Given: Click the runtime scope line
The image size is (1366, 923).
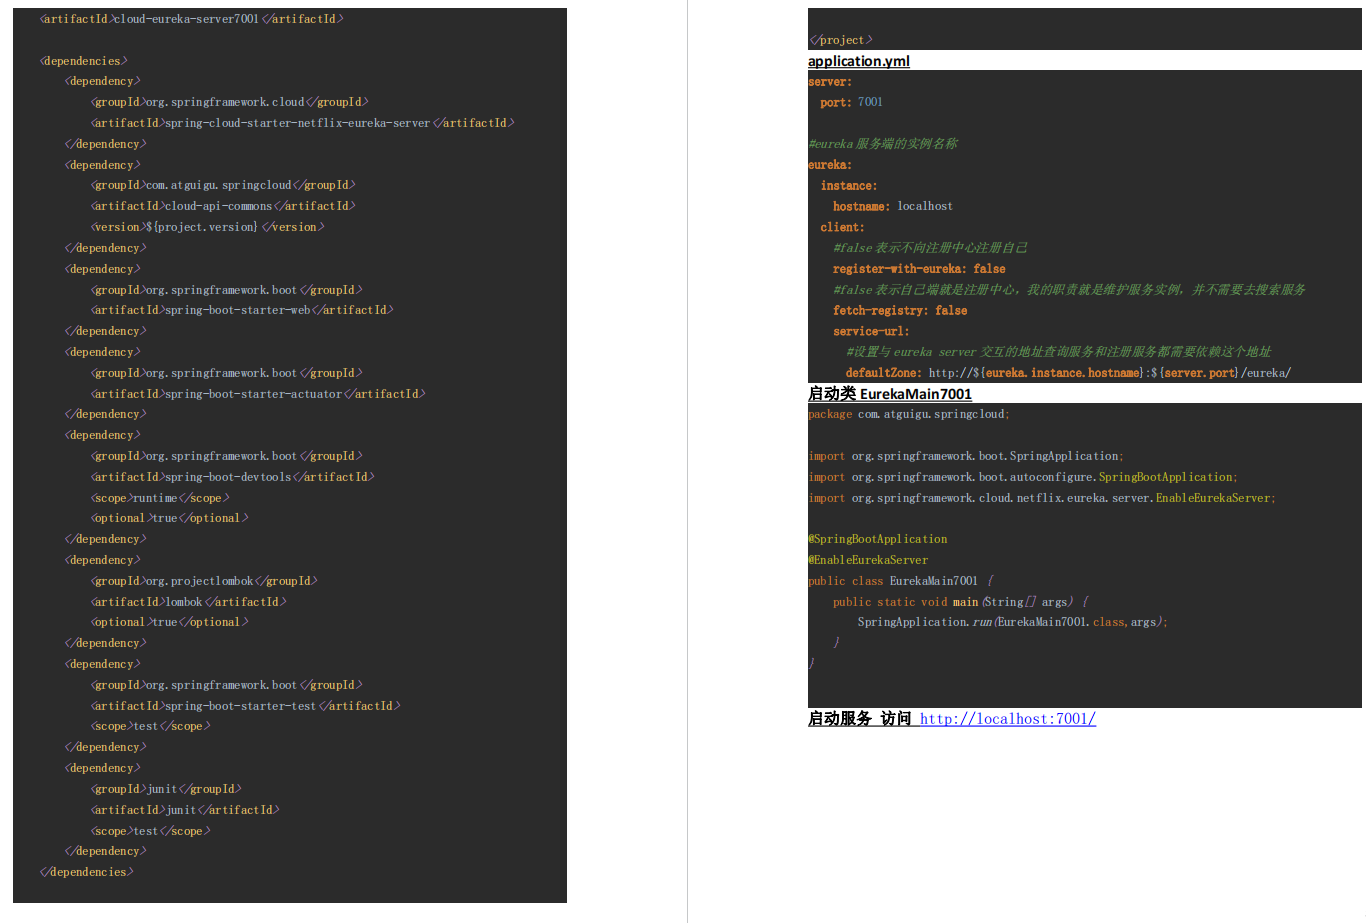Looking at the screenshot, I should click(x=160, y=498).
